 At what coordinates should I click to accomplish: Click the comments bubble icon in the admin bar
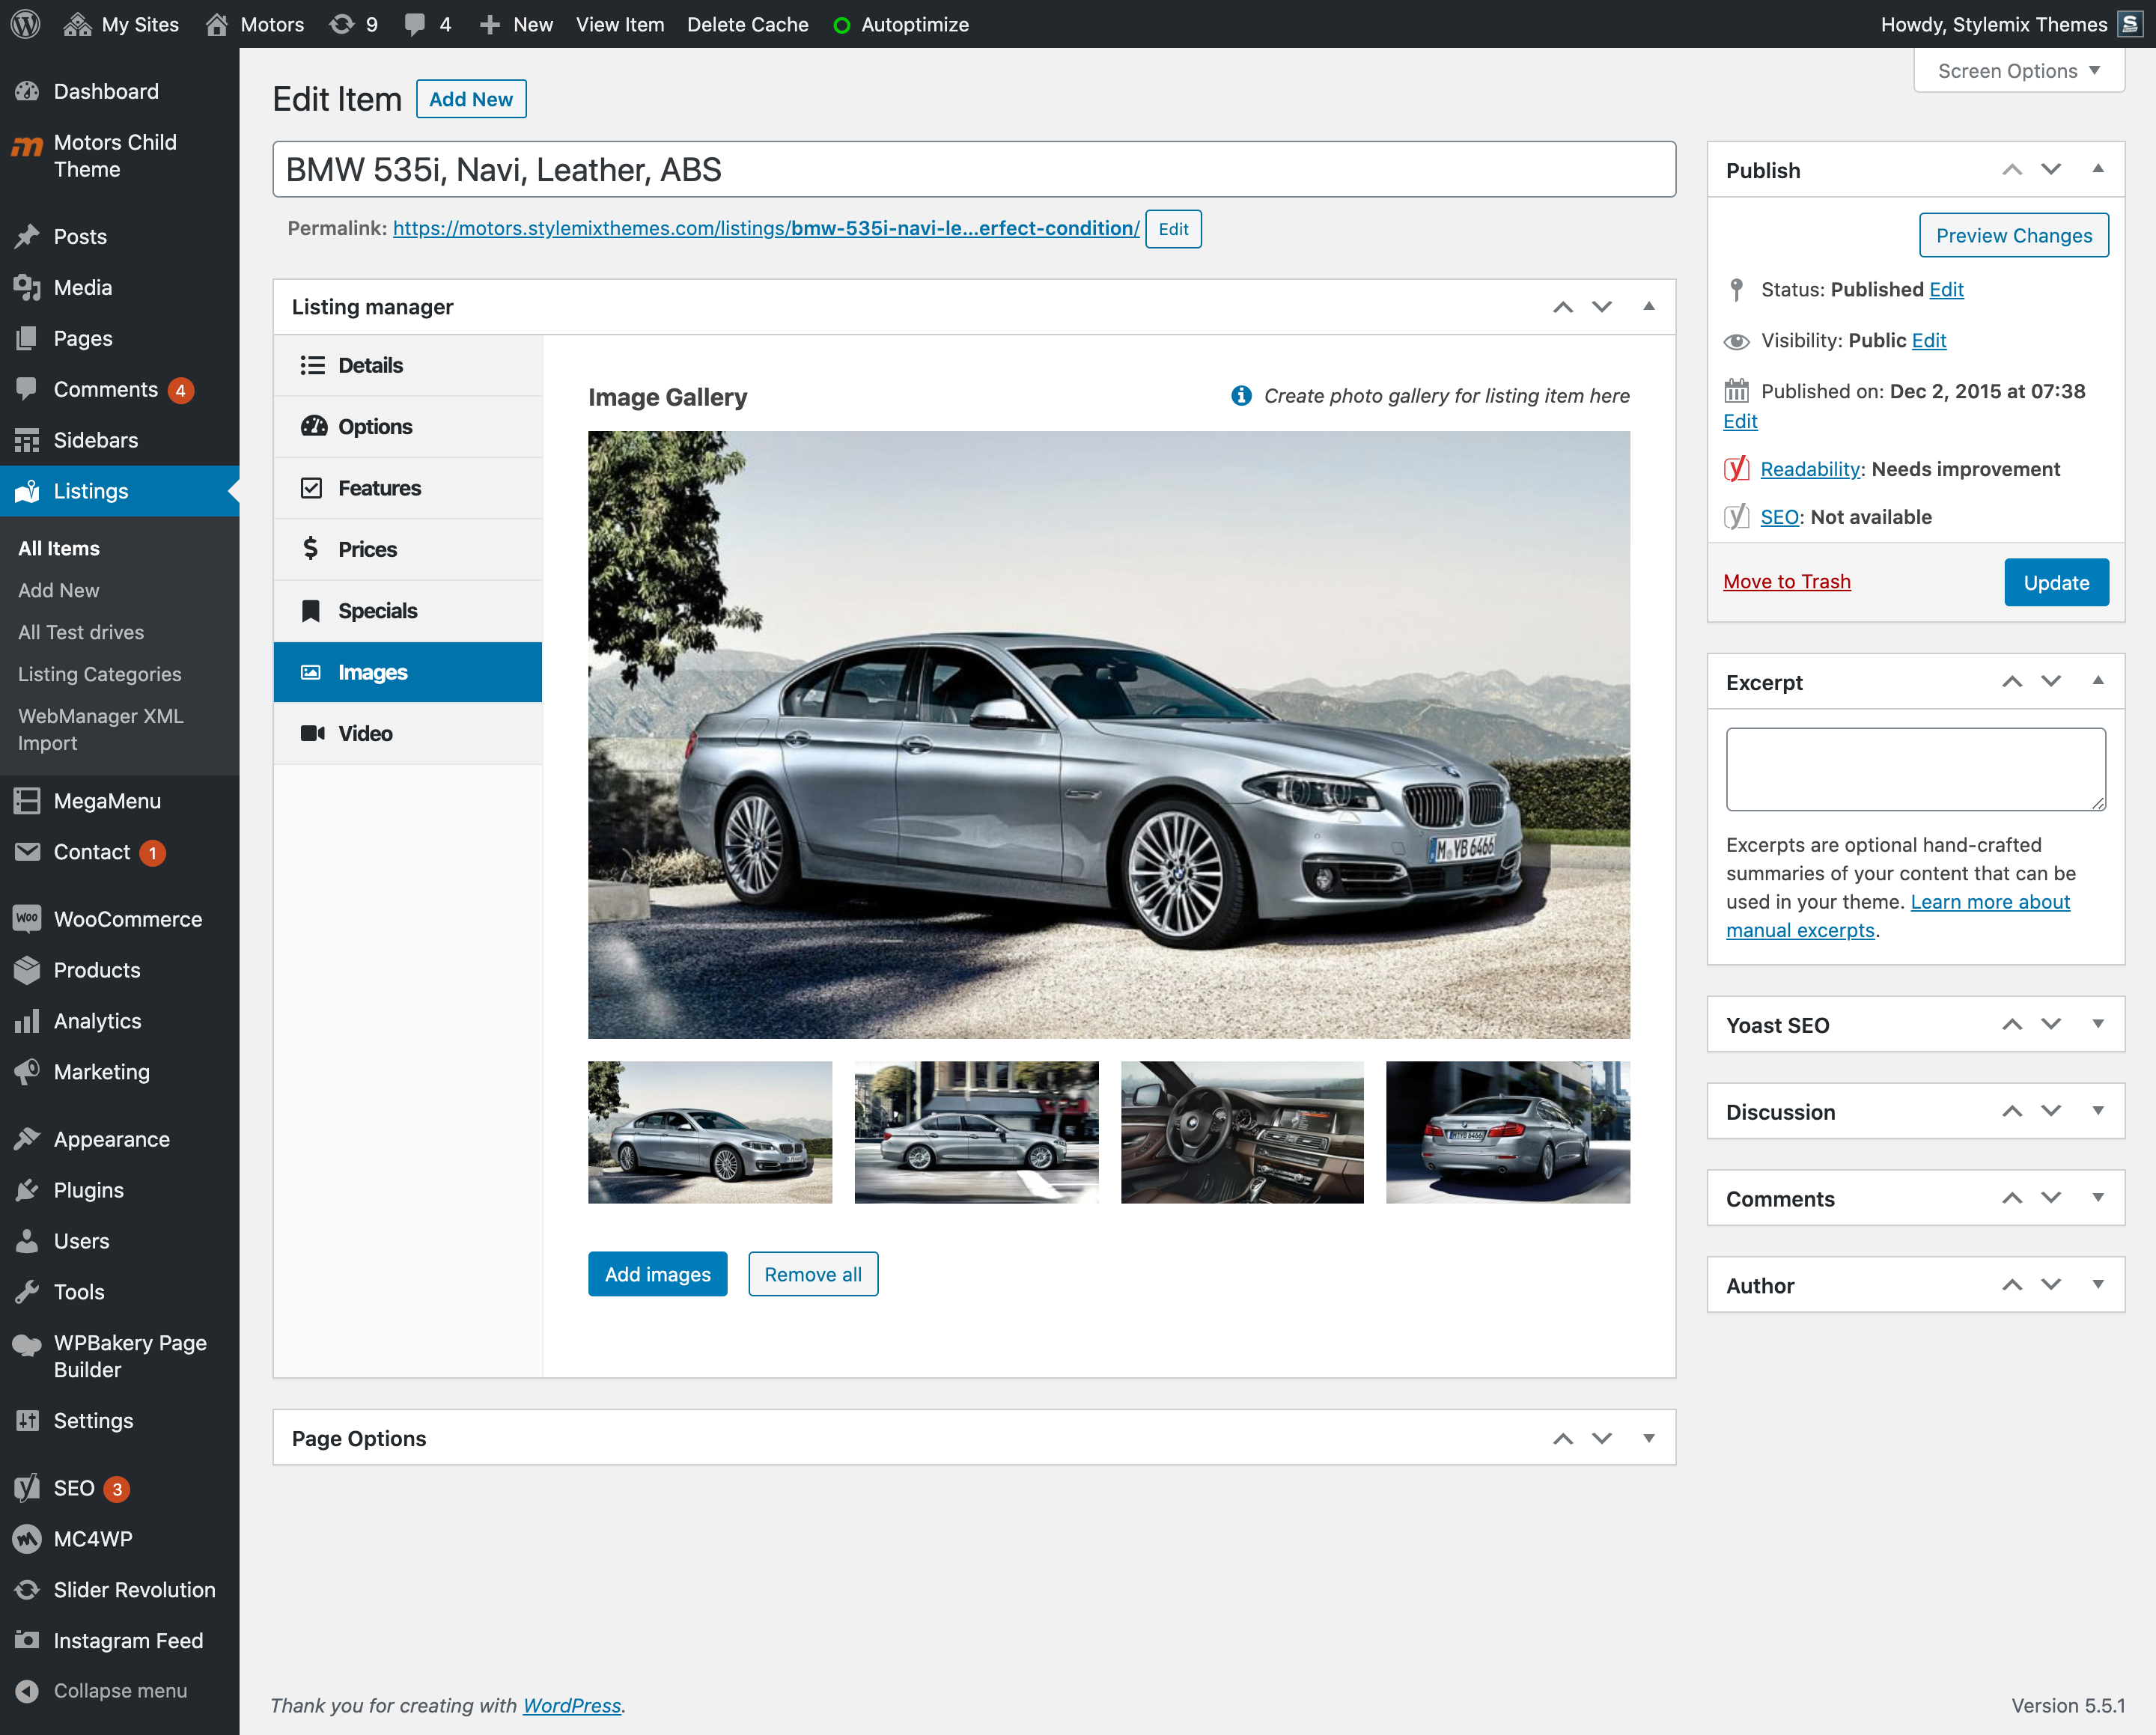click(x=415, y=24)
